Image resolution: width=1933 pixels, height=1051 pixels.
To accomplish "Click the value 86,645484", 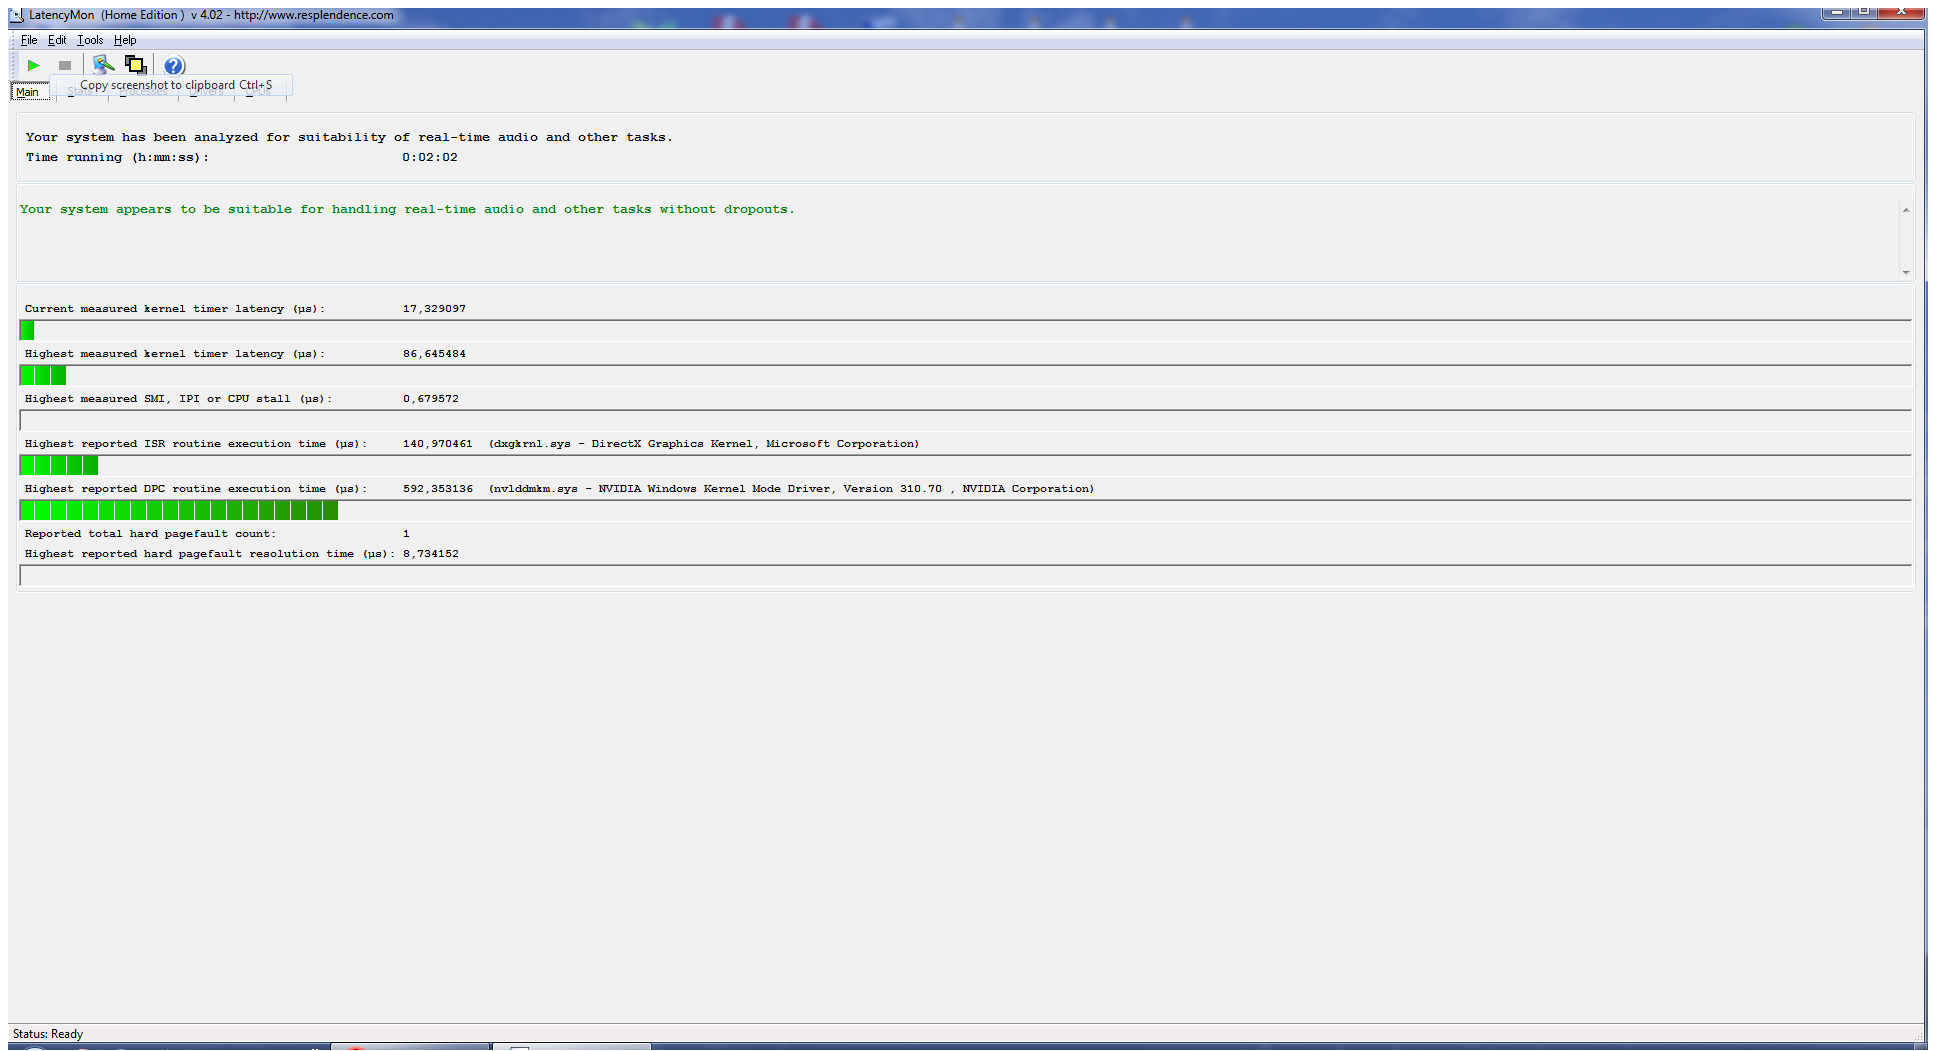I will pos(434,353).
